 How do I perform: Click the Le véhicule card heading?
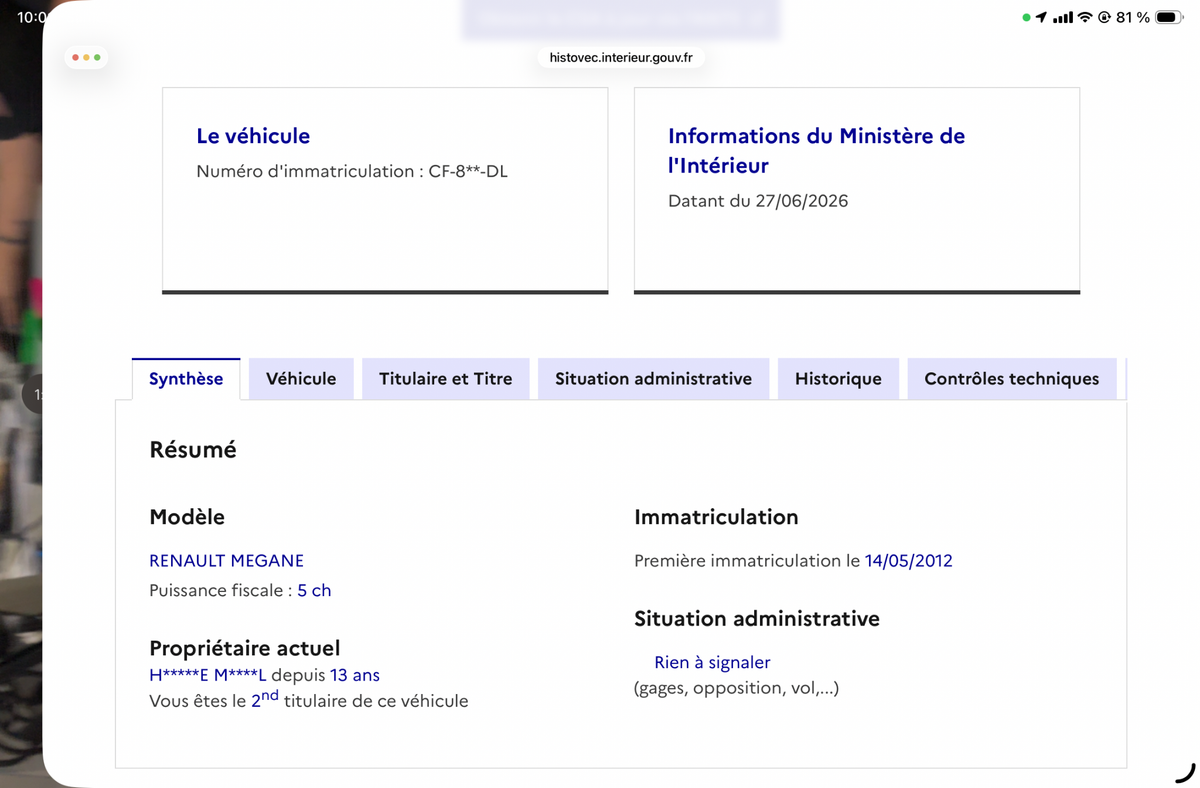253,136
